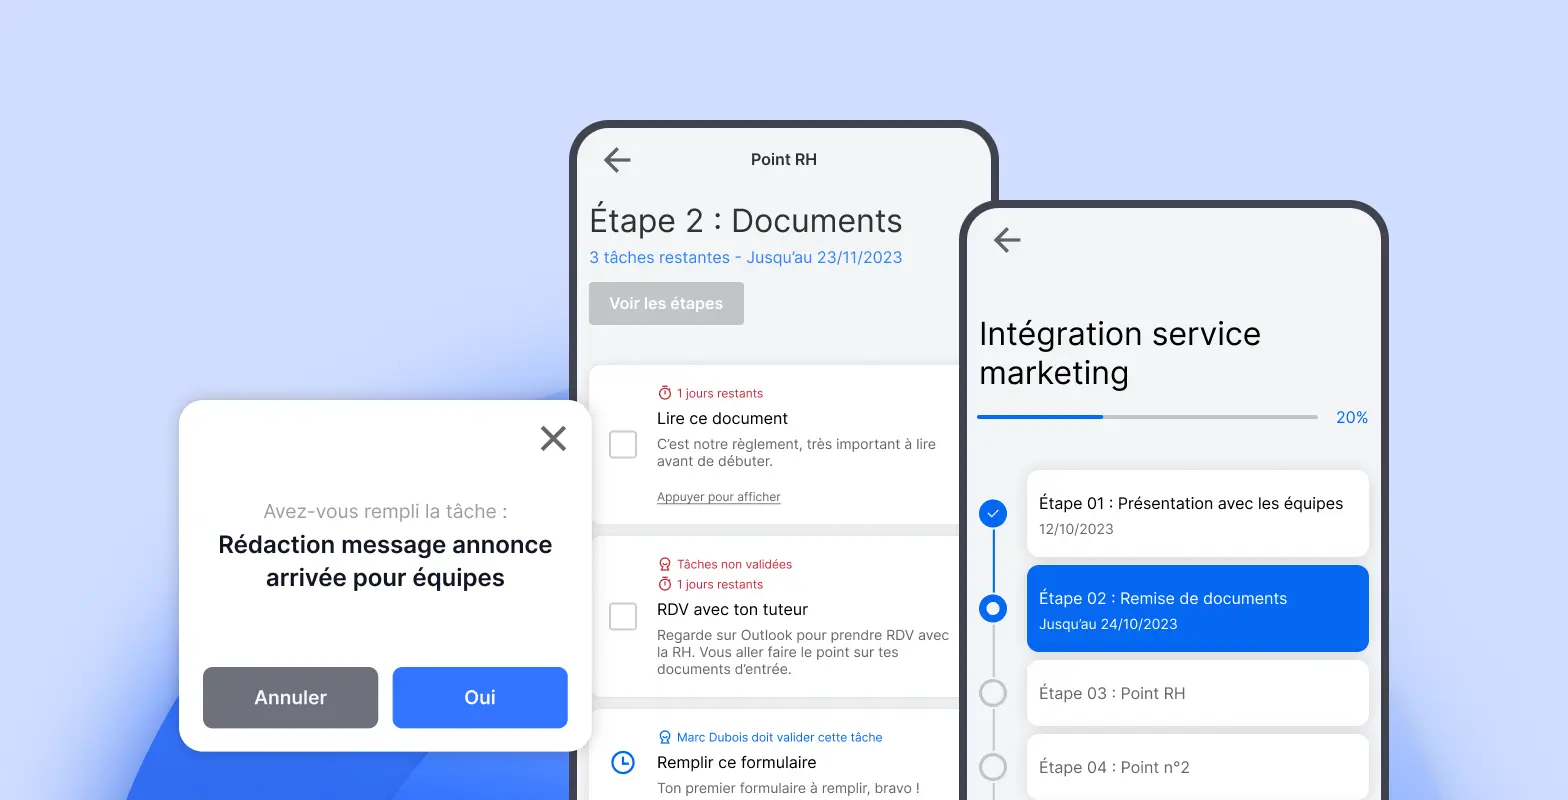This screenshot has height=800, width=1568.
Task: Click 1 jours restants above Lire ce document
Action: pyautogui.click(x=720, y=394)
